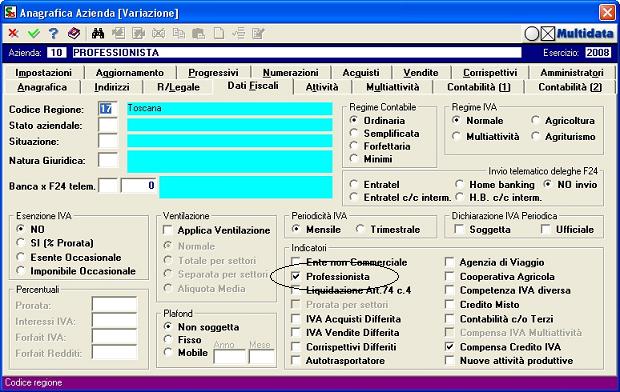Switch to the Acquisti tab

click(x=361, y=73)
